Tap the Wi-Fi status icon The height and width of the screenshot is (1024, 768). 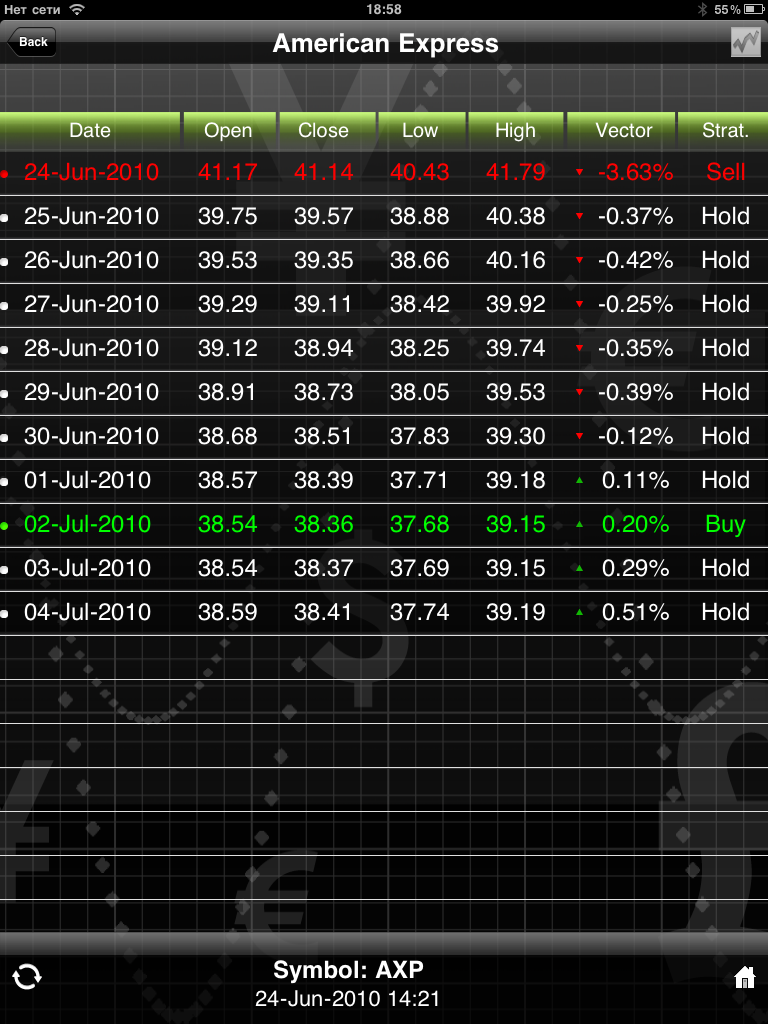[77, 9]
